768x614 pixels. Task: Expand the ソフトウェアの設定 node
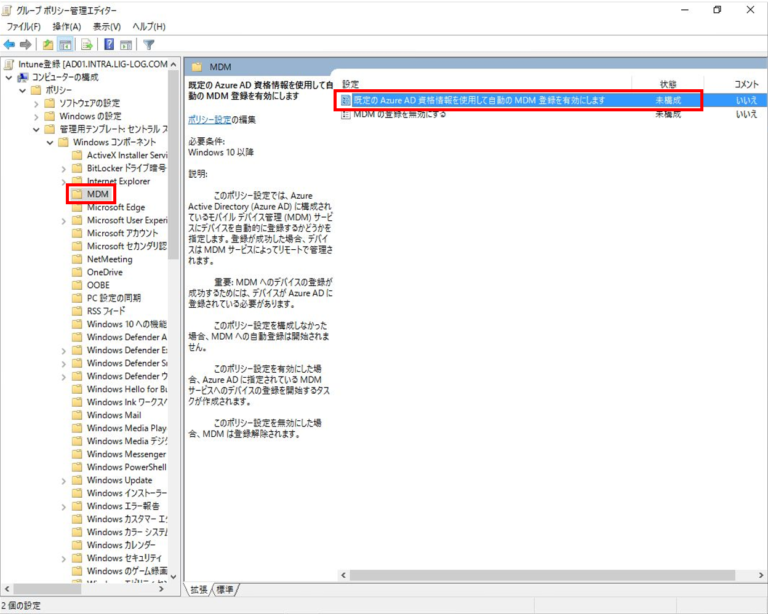click(x=36, y=103)
